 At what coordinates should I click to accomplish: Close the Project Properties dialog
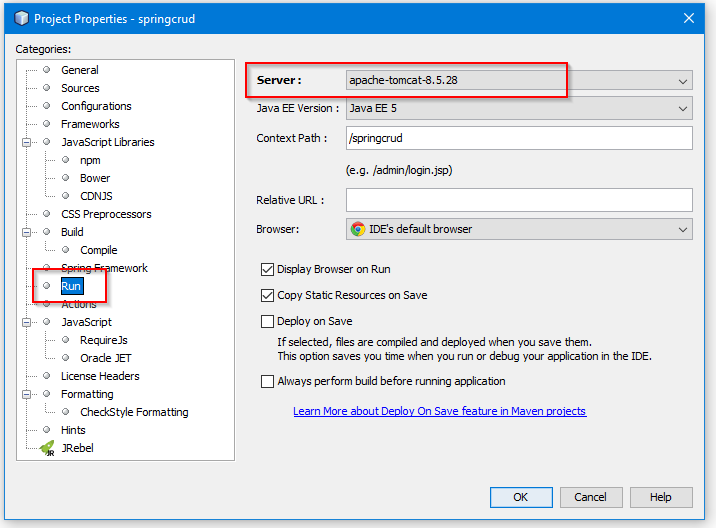pos(689,18)
